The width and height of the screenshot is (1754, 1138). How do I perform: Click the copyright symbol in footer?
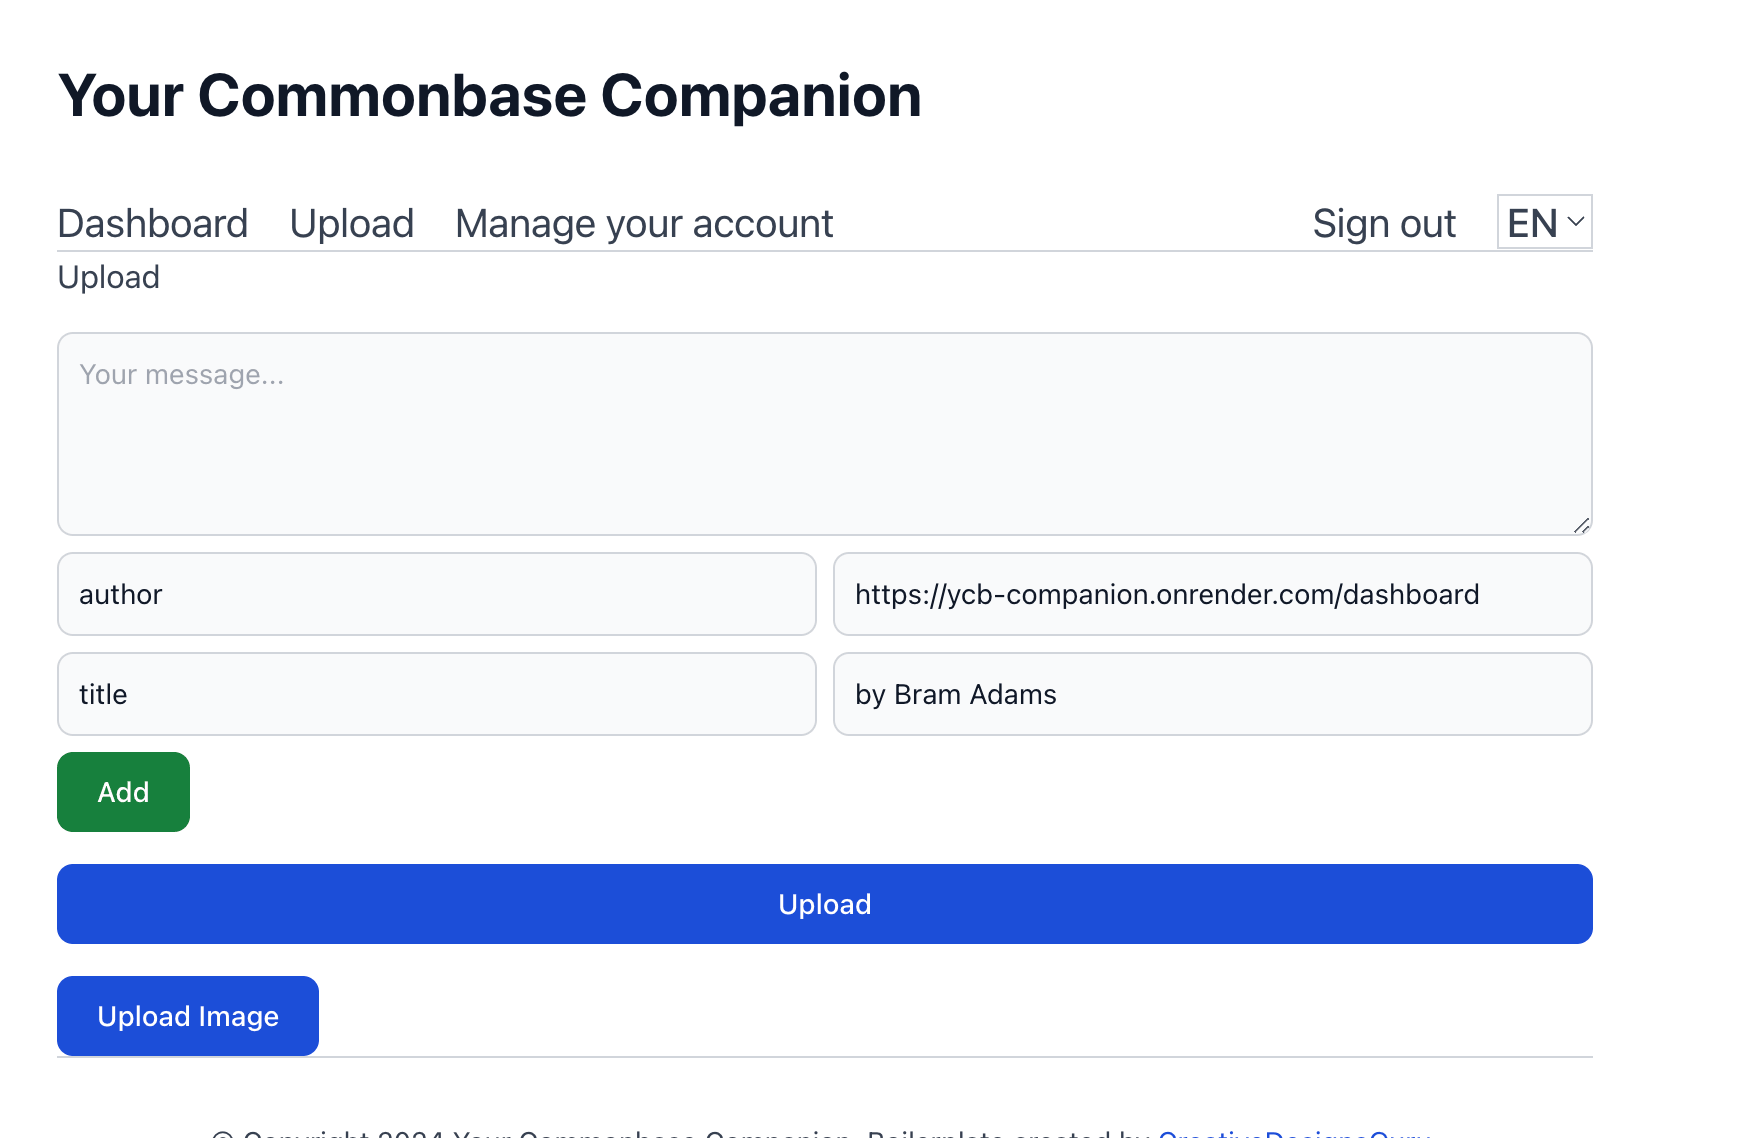(223, 1134)
